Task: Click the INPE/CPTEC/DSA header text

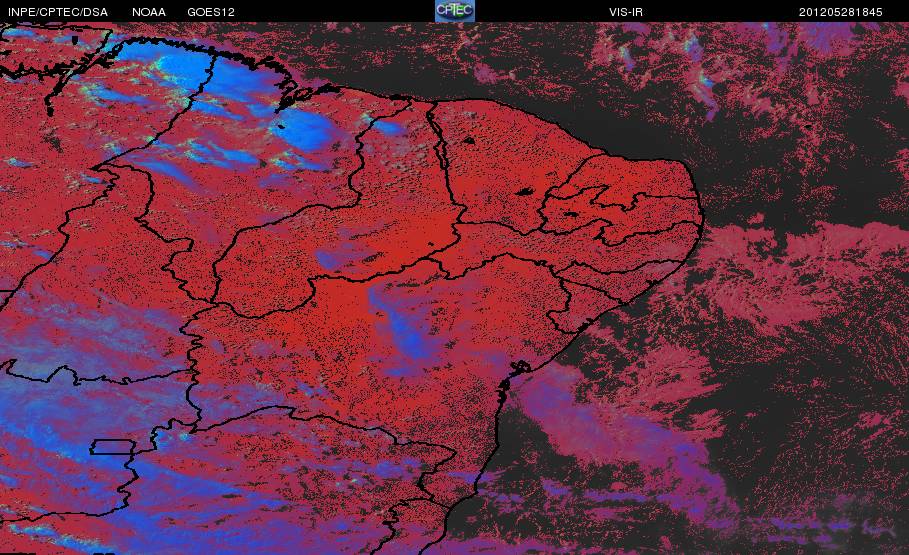Action: 58,12
